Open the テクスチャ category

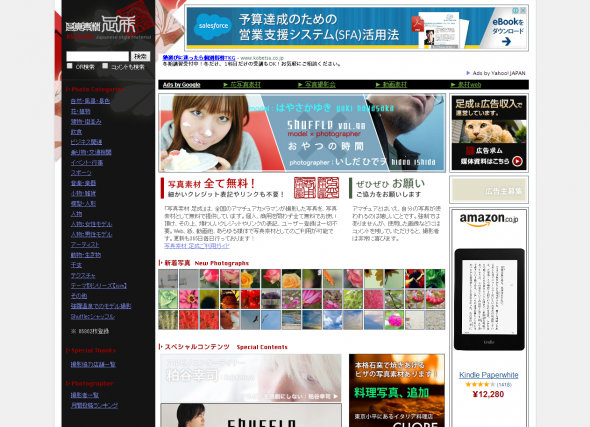click(x=83, y=275)
